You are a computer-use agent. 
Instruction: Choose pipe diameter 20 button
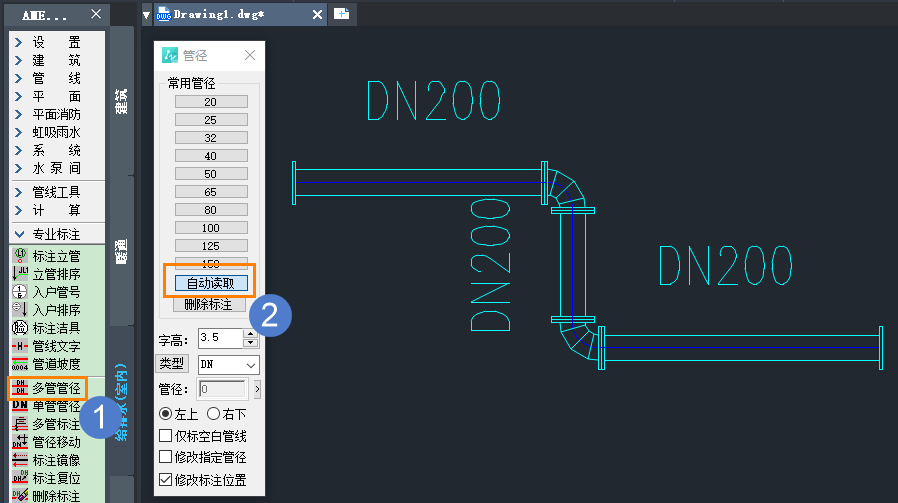click(211, 102)
